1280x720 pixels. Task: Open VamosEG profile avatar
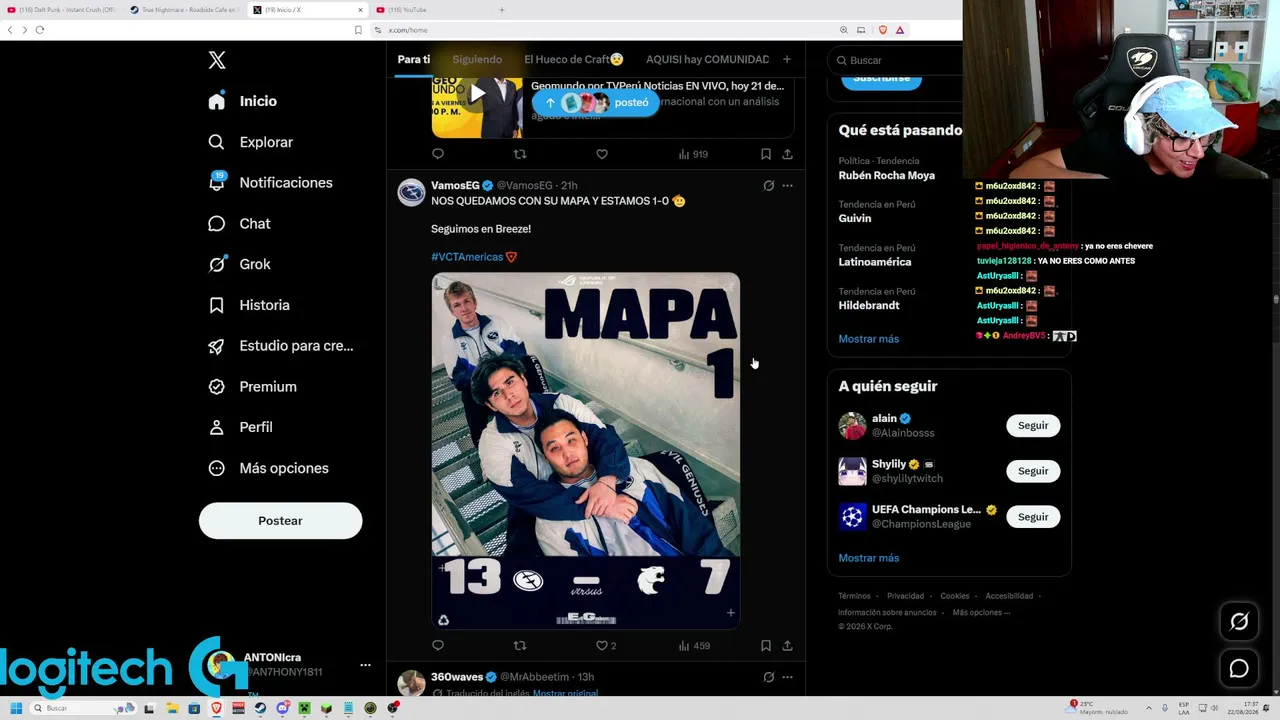tap(411, 192)
